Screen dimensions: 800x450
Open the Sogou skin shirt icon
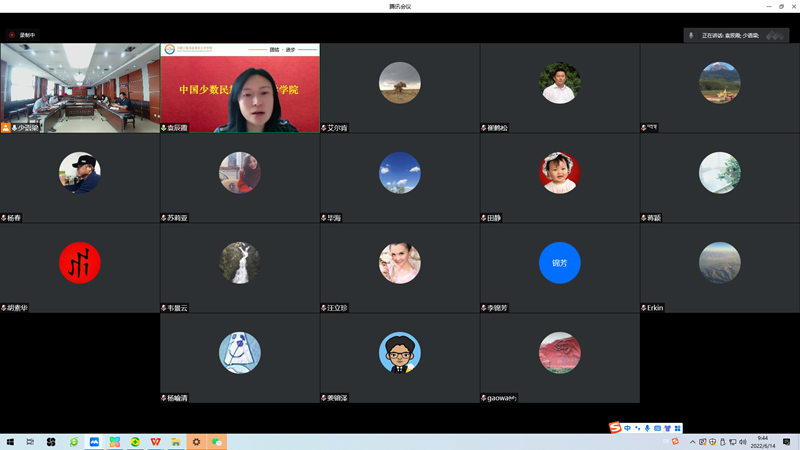click(667, 428)
